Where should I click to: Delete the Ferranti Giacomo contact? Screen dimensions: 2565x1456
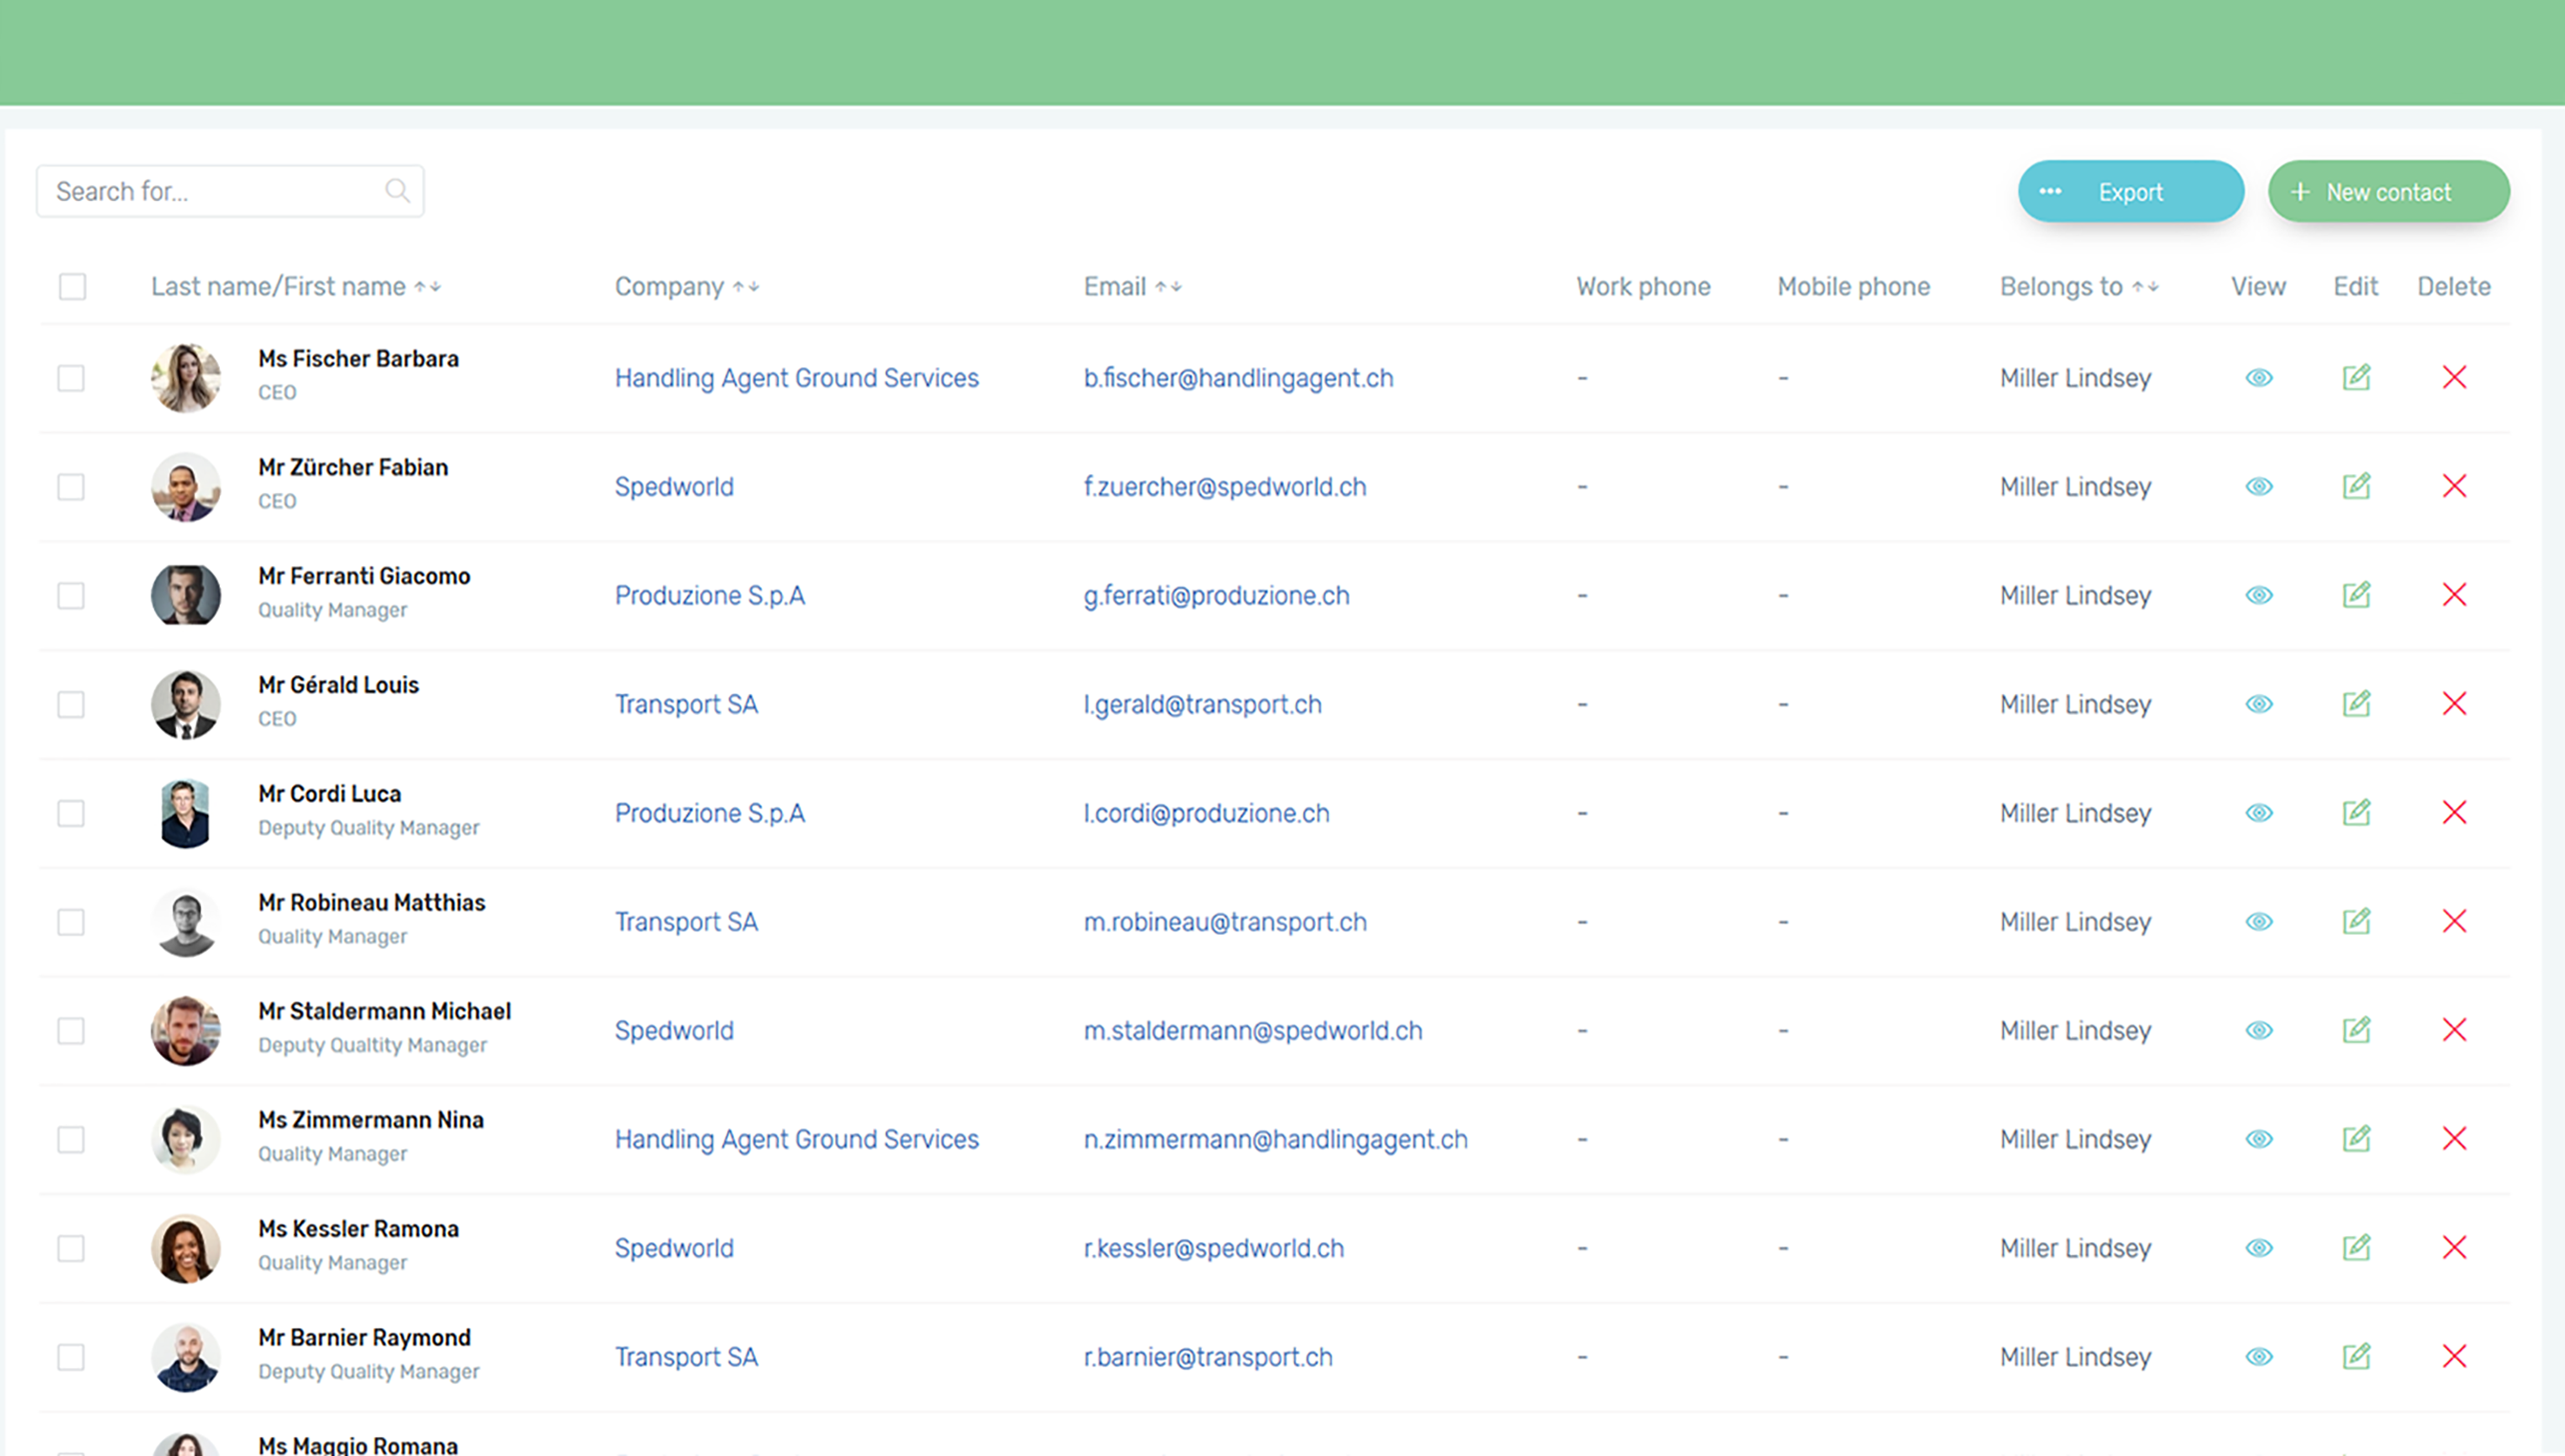coord(2454,595)
